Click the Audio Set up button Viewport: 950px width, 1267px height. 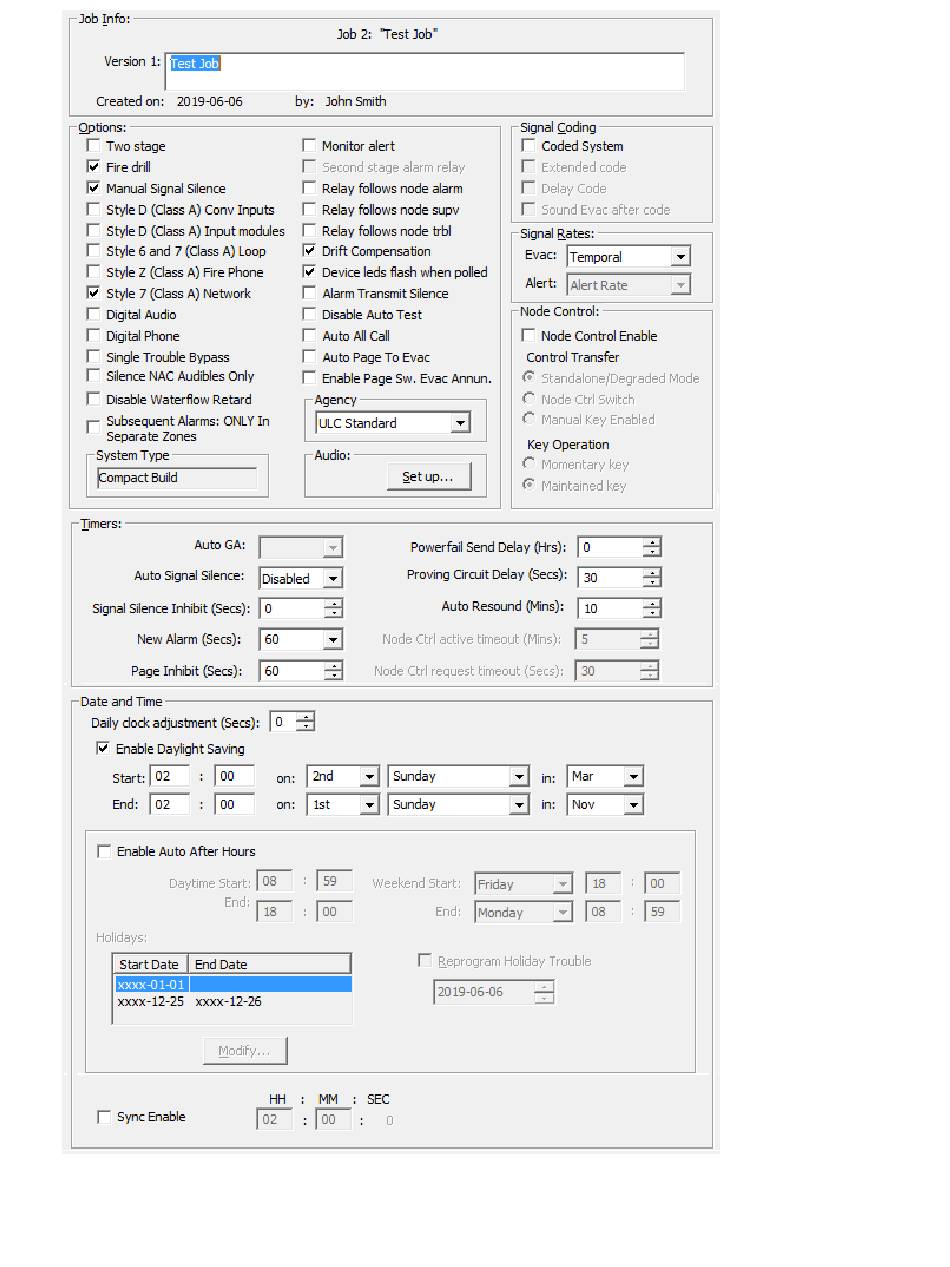(x=428, y=477)
